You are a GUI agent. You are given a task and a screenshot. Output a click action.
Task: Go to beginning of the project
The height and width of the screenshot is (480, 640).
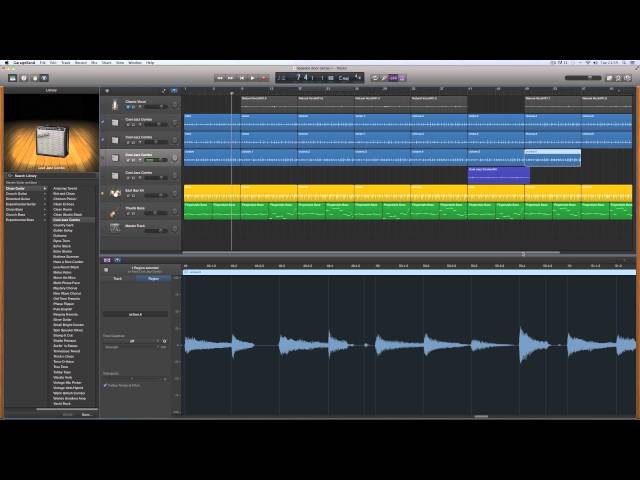(242, 78)
